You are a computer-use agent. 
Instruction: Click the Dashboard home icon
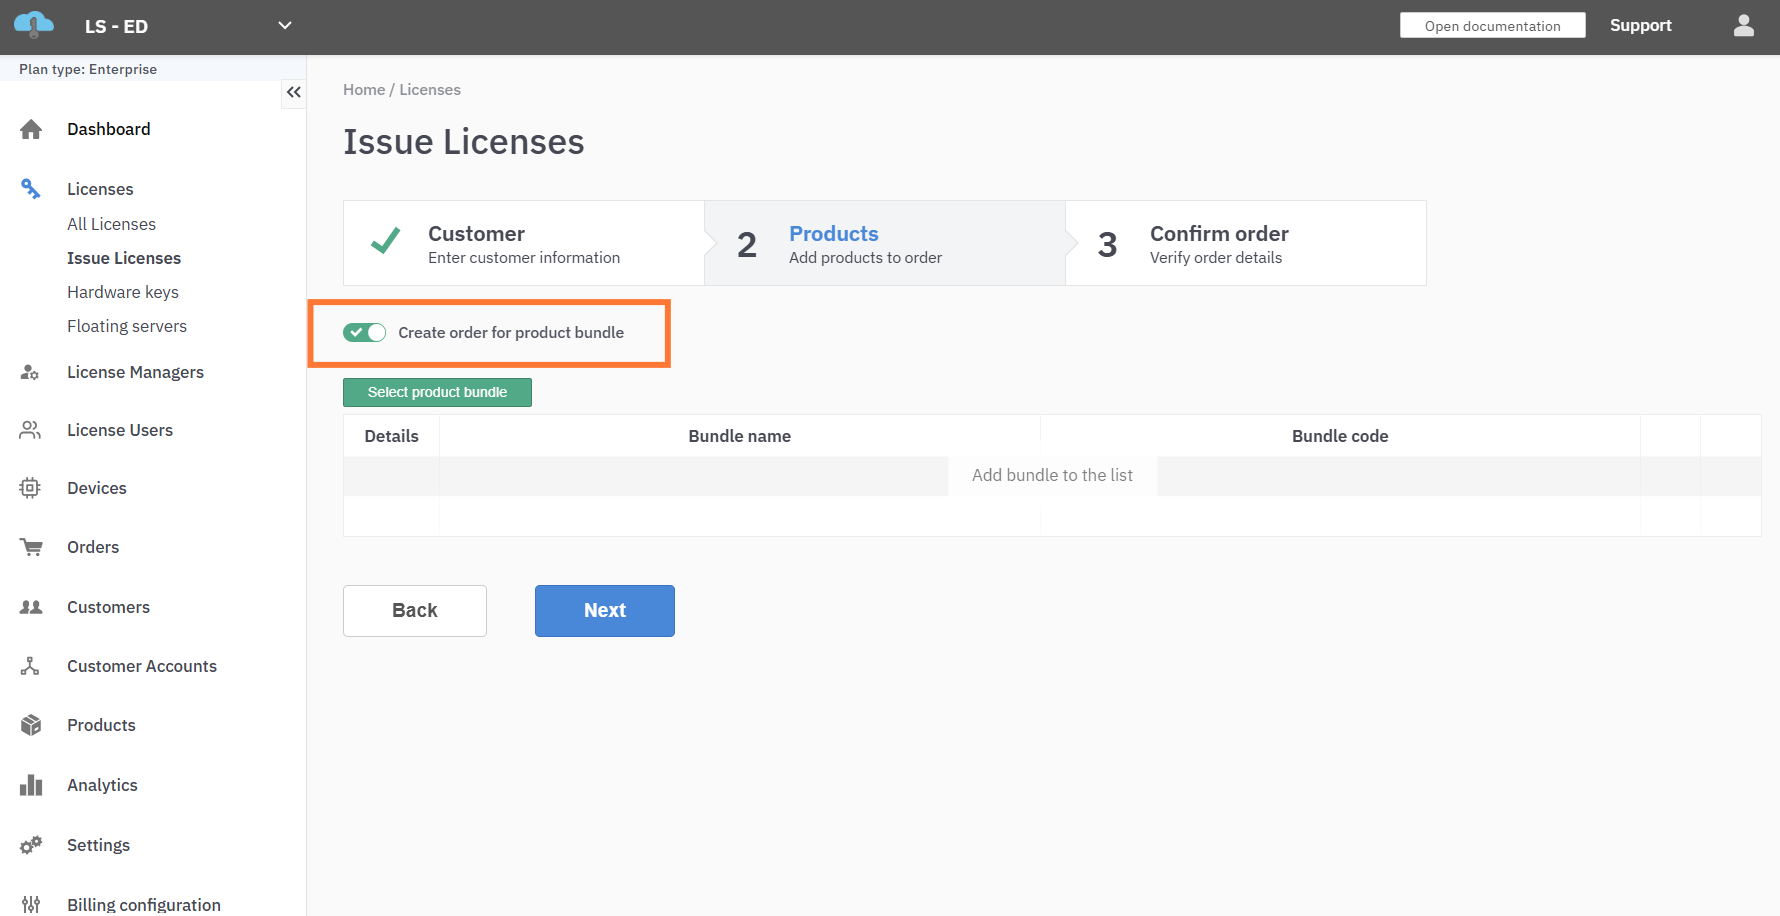pos(31,129)
